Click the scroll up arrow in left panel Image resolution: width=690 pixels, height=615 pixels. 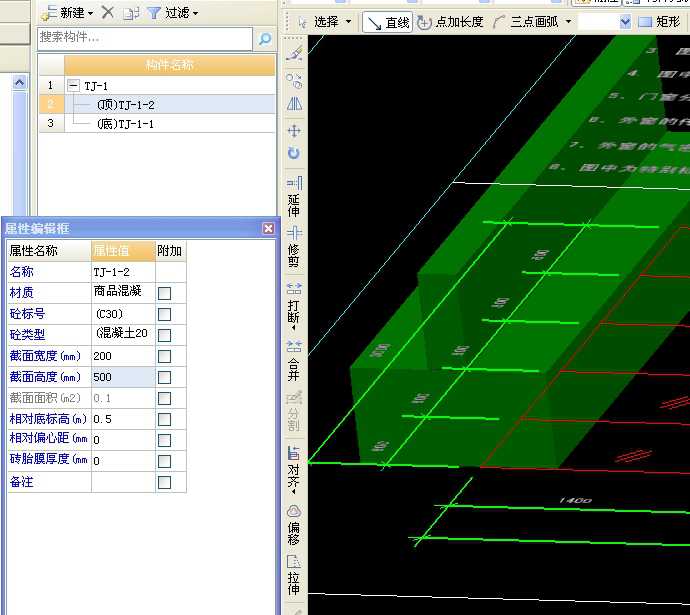19,82
